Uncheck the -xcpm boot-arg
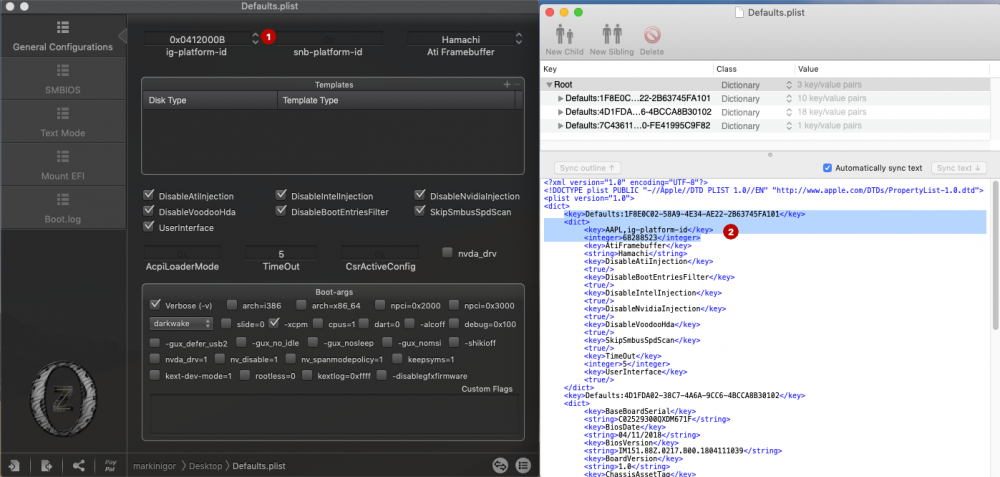 (274, 323)
